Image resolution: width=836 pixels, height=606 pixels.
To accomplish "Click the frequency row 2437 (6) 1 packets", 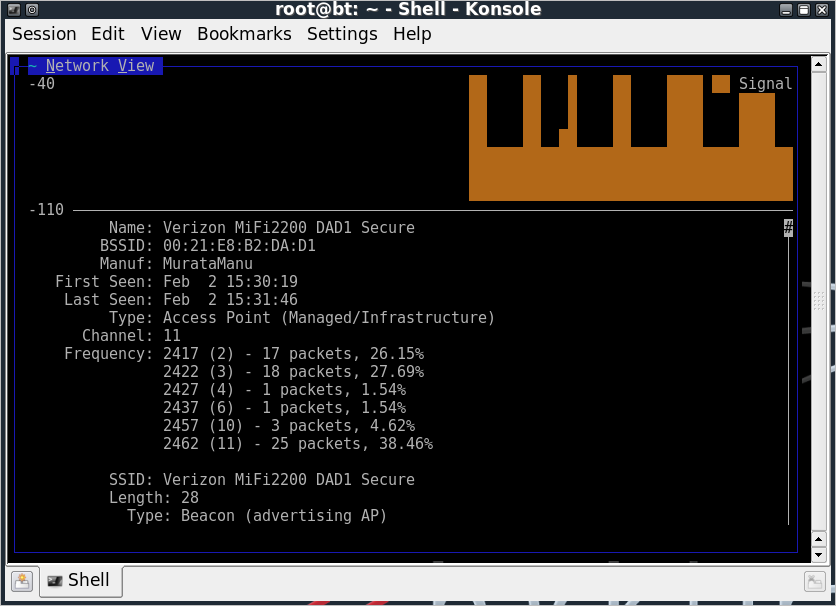I will [x=285, y=408].
